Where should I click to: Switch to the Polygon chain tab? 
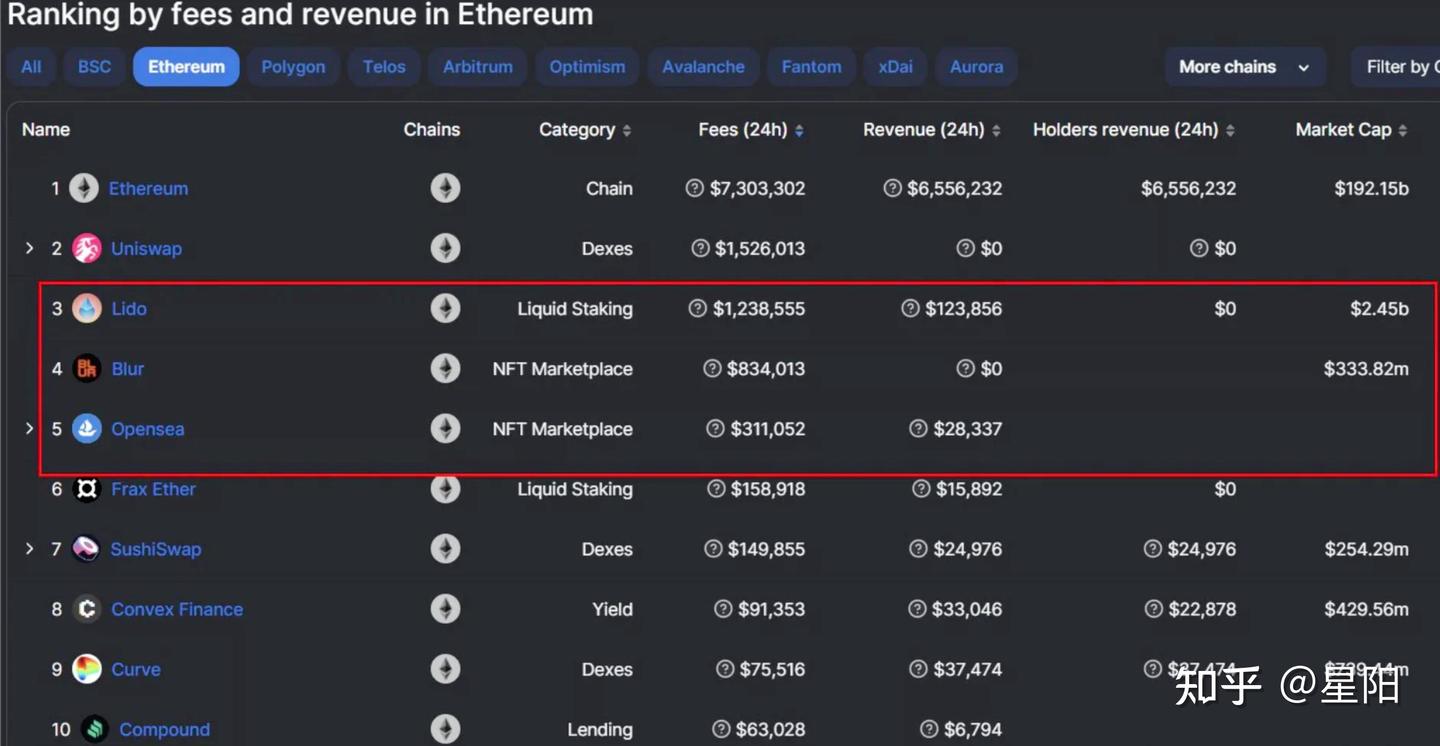[293, 67]
